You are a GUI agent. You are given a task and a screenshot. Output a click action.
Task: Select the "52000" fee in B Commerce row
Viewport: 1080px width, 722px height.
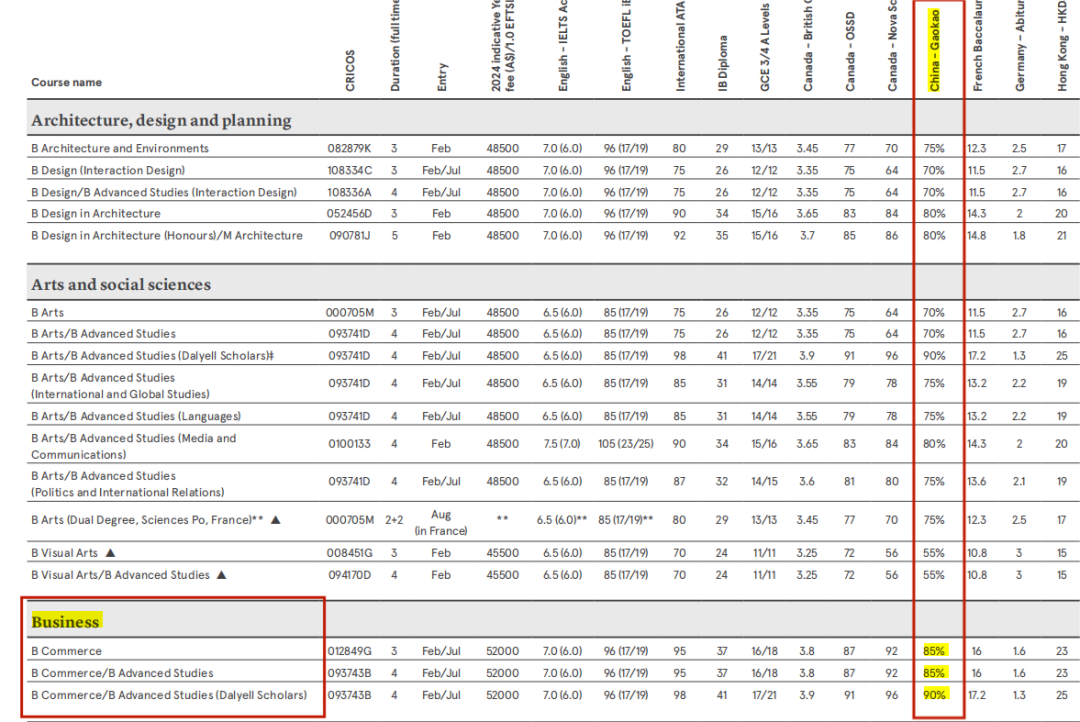502,652
